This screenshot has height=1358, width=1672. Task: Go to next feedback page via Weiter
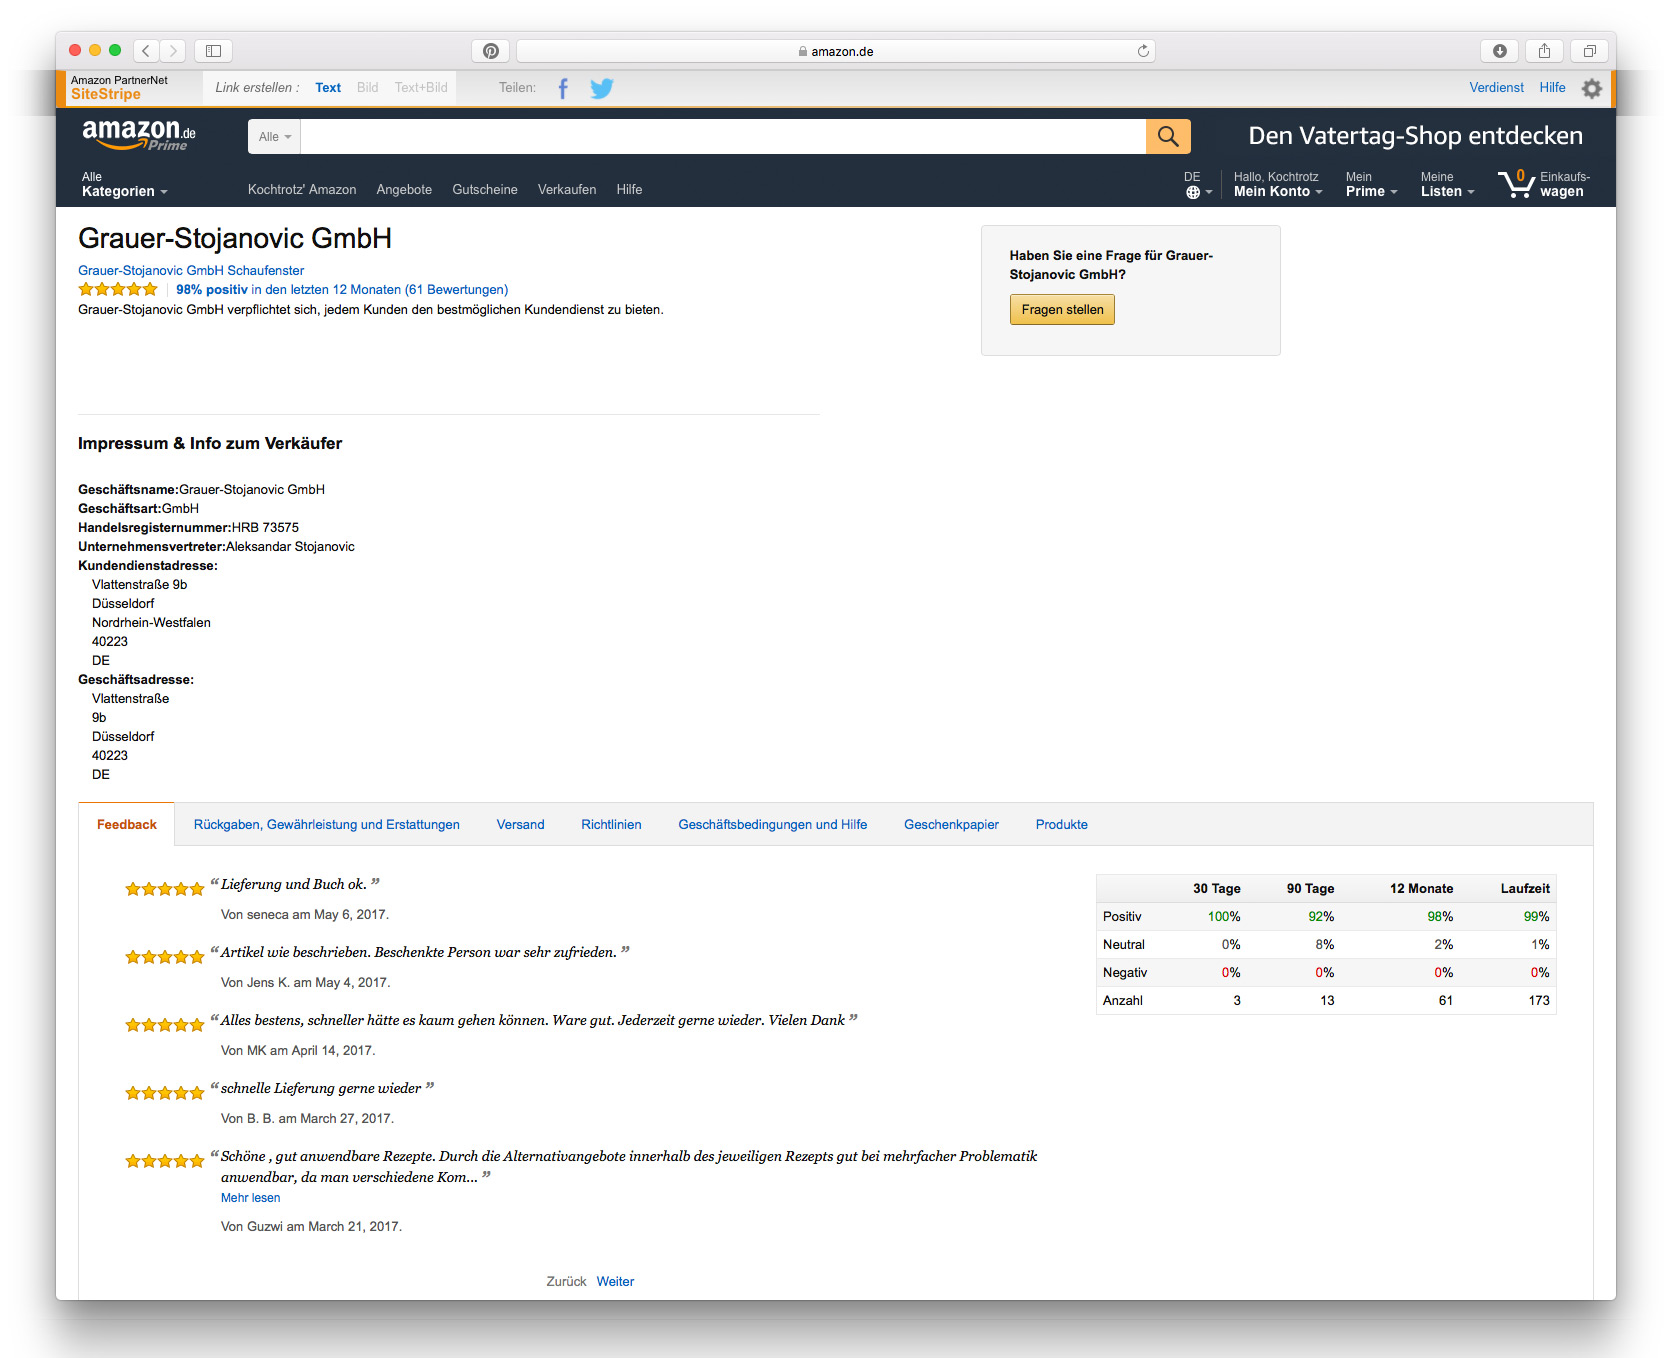(615, 1282)
